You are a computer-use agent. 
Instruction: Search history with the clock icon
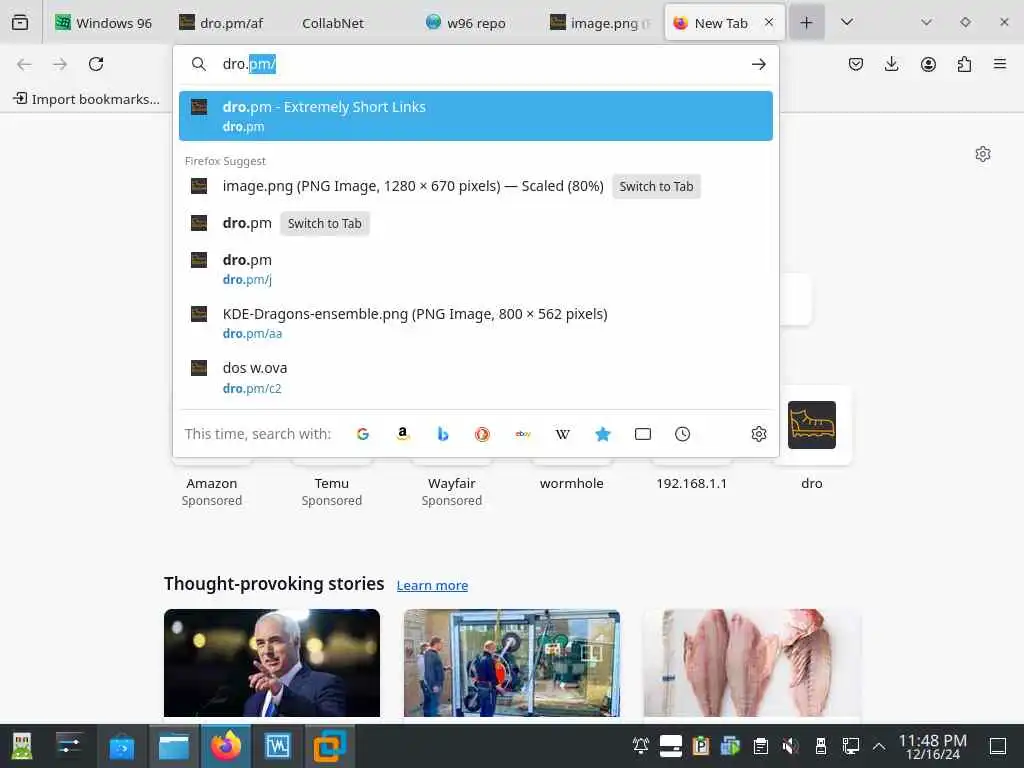tap(682, 434)
